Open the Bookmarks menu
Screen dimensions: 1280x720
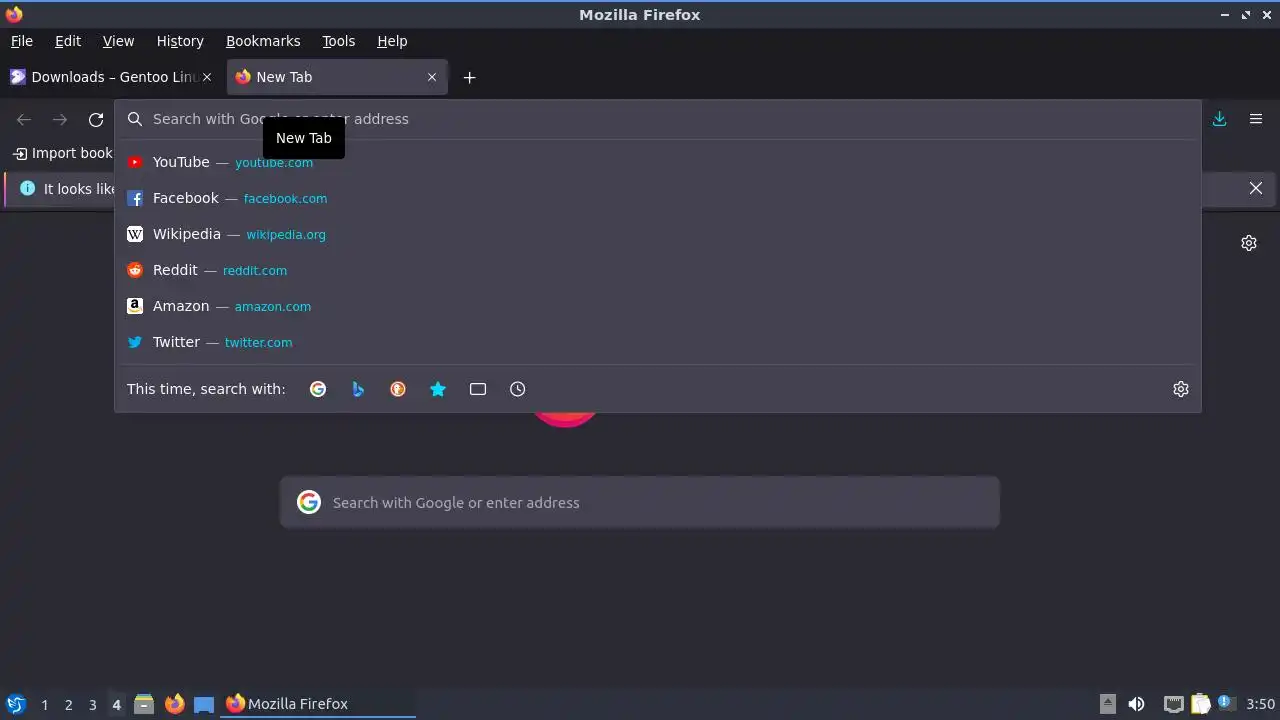coord(263,41)
